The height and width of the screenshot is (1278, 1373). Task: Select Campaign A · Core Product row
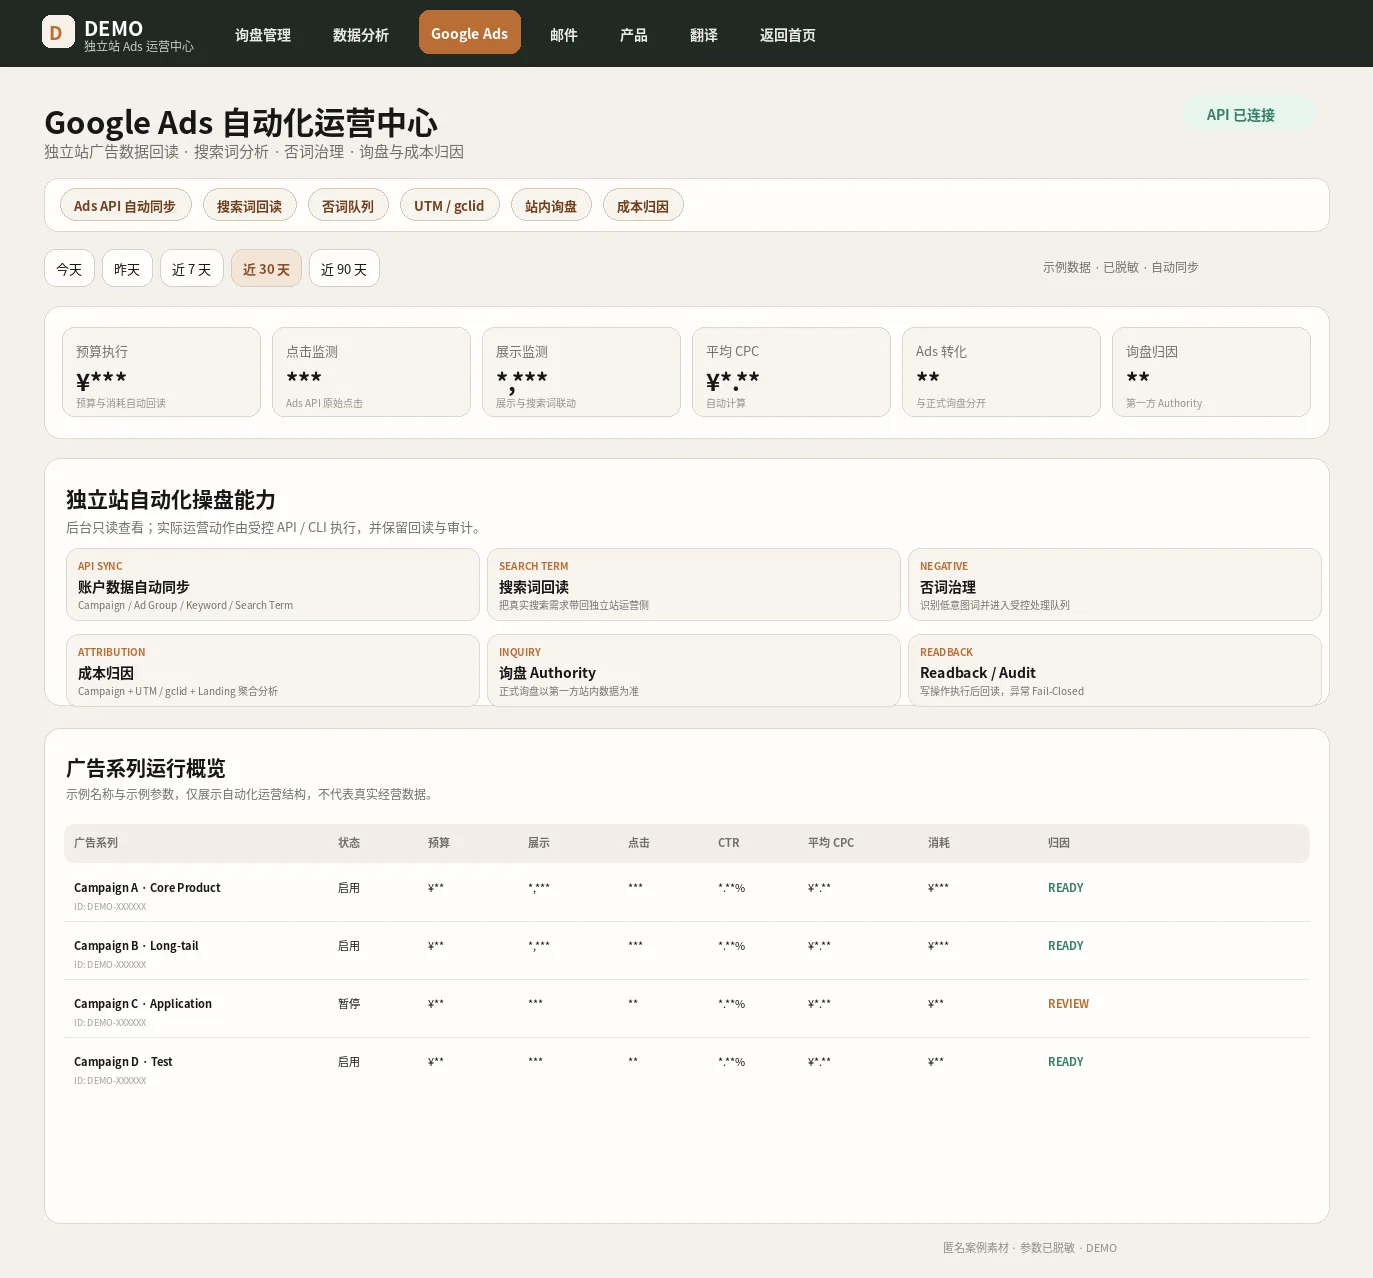tap(687, 893)
